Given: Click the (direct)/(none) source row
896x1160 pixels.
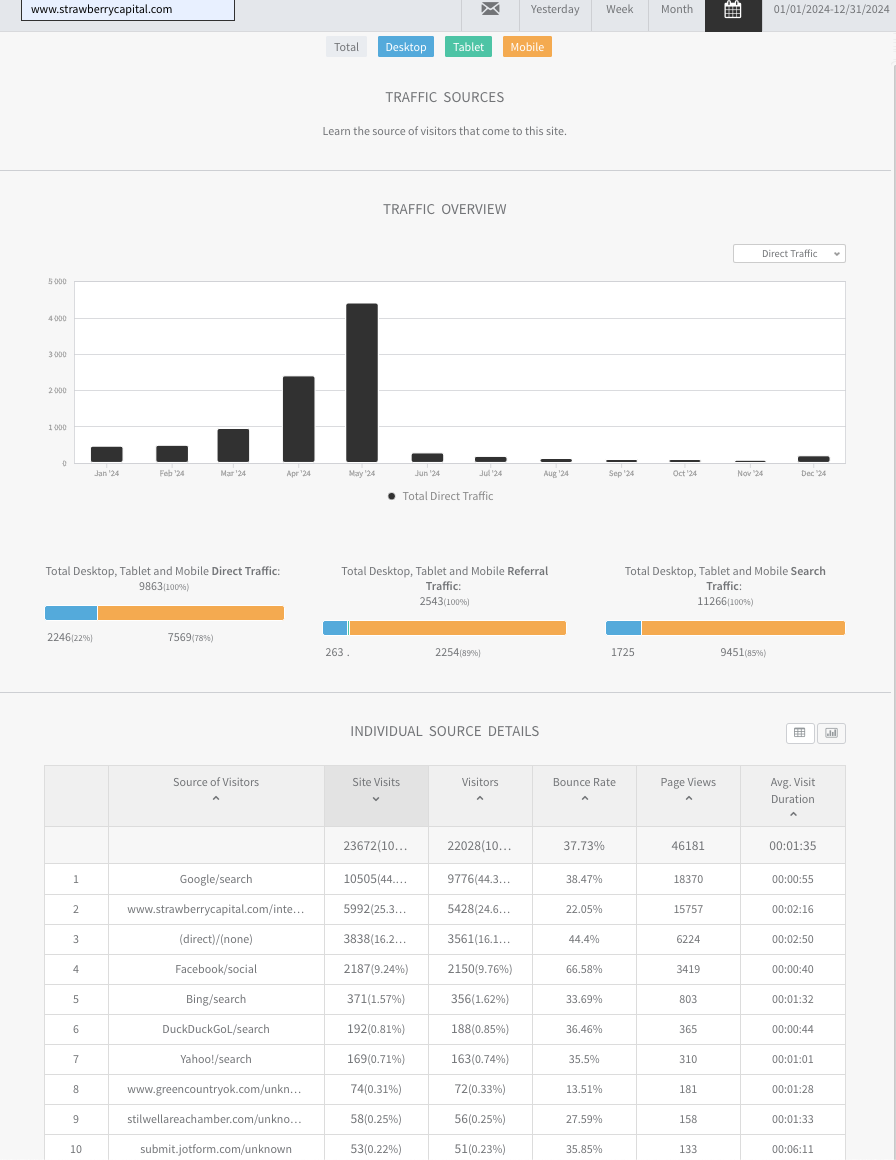Looking at the screenshot, I should pos(445,940).
